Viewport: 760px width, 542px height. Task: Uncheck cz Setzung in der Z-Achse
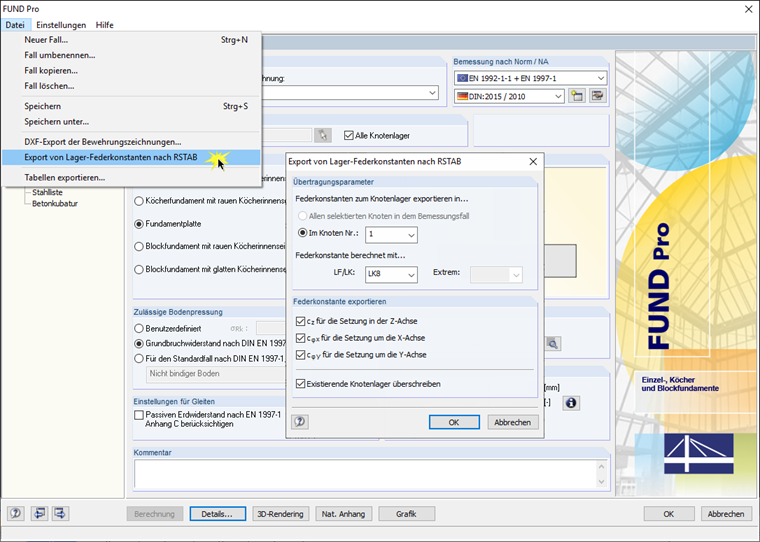pyautogui.click(x=301, y=321)
